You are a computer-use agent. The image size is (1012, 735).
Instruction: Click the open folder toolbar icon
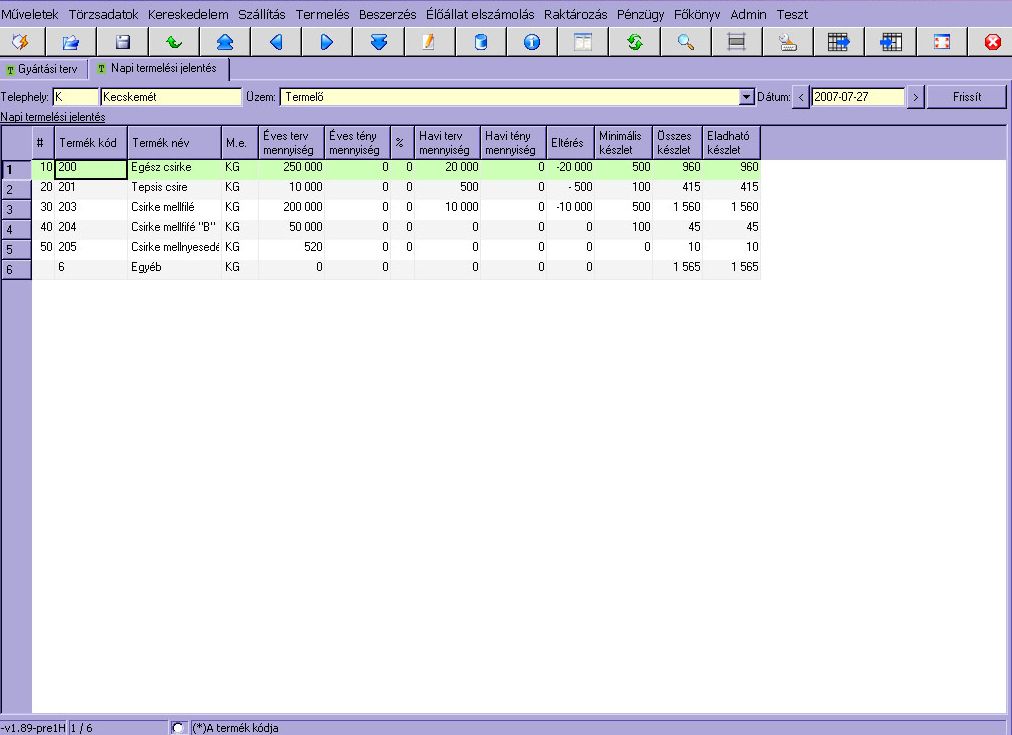click(71, 42)
